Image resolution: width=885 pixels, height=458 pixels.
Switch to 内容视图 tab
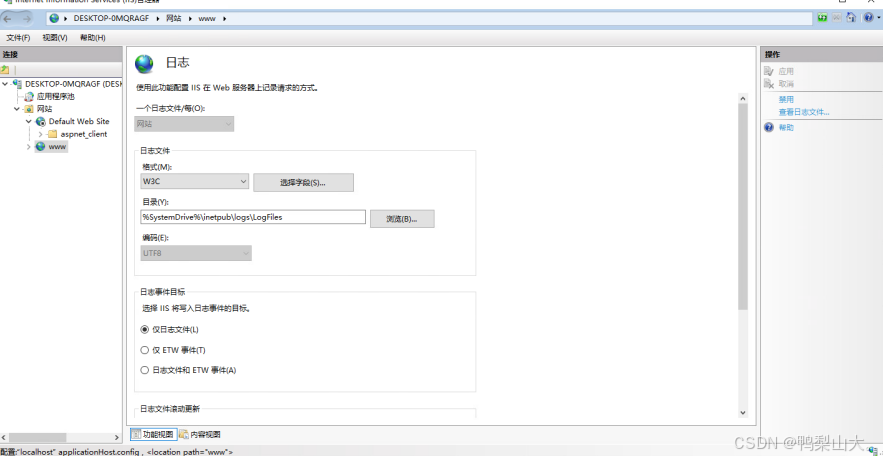(200, 435)
